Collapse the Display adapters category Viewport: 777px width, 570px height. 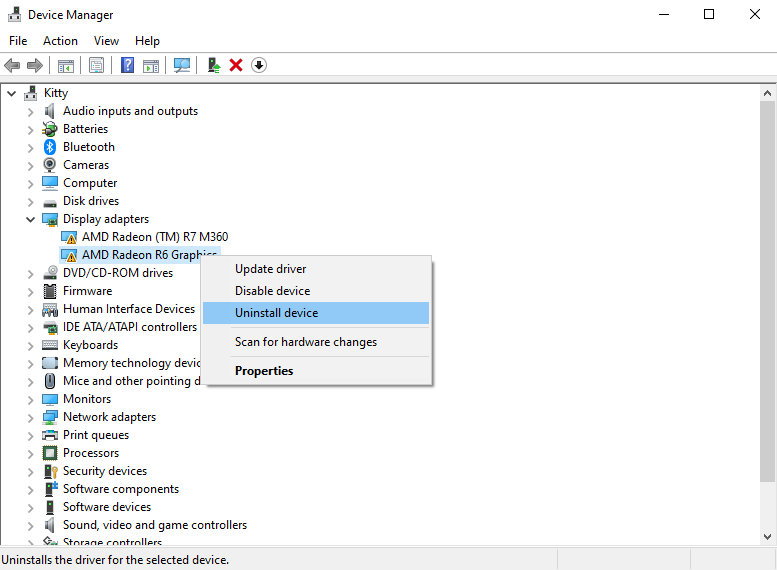[31, 219]
